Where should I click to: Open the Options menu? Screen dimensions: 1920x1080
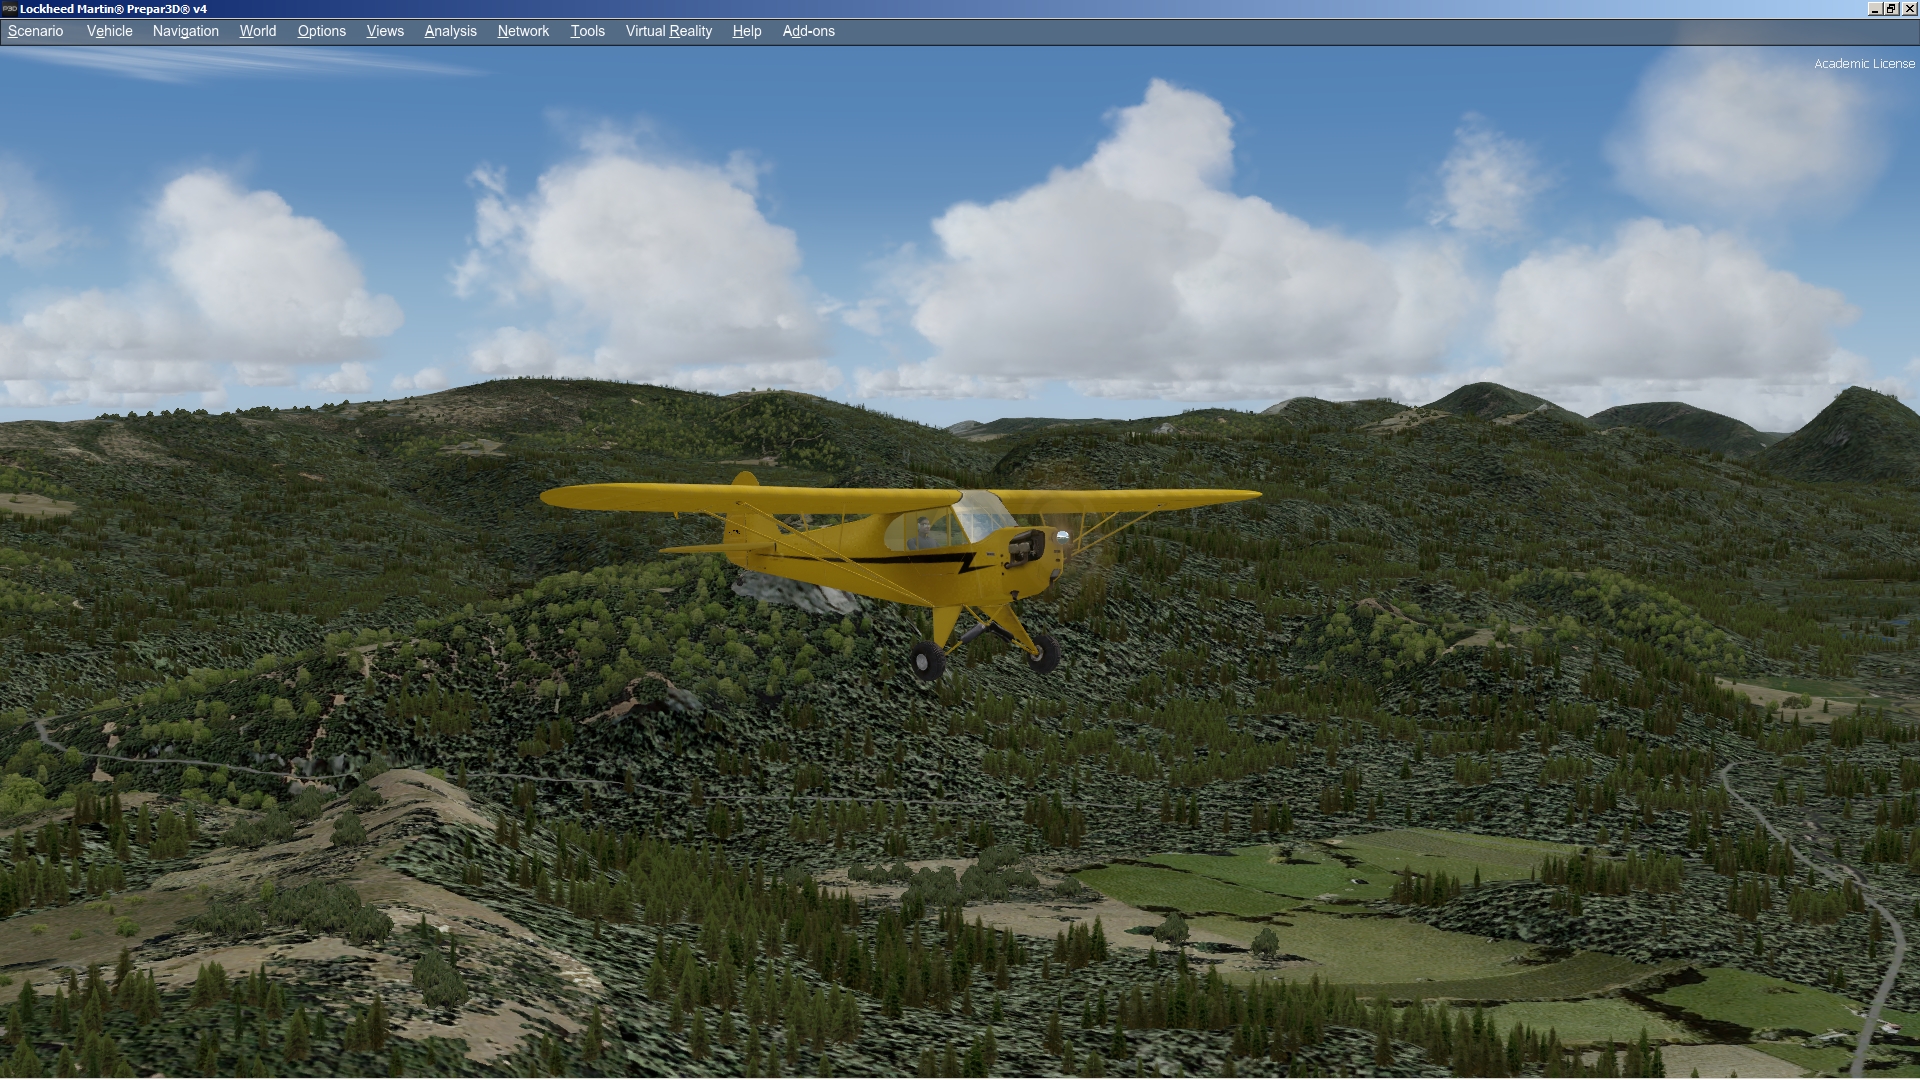(x=321, y=31)
